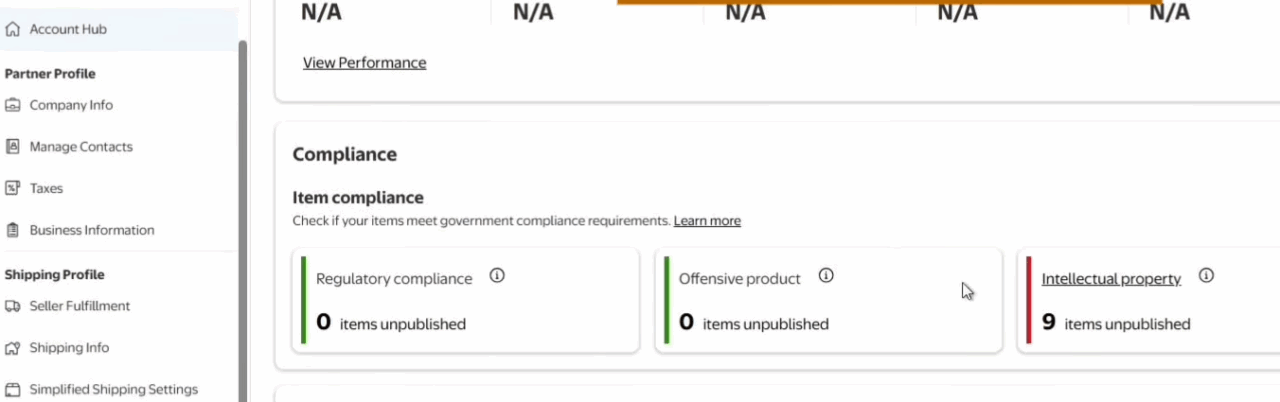Click the Simplified Shipping Settings box icon
Image resolution: width=1280 pixels, height=402 pixels.
pyautogui.click(x=13, y=390)
